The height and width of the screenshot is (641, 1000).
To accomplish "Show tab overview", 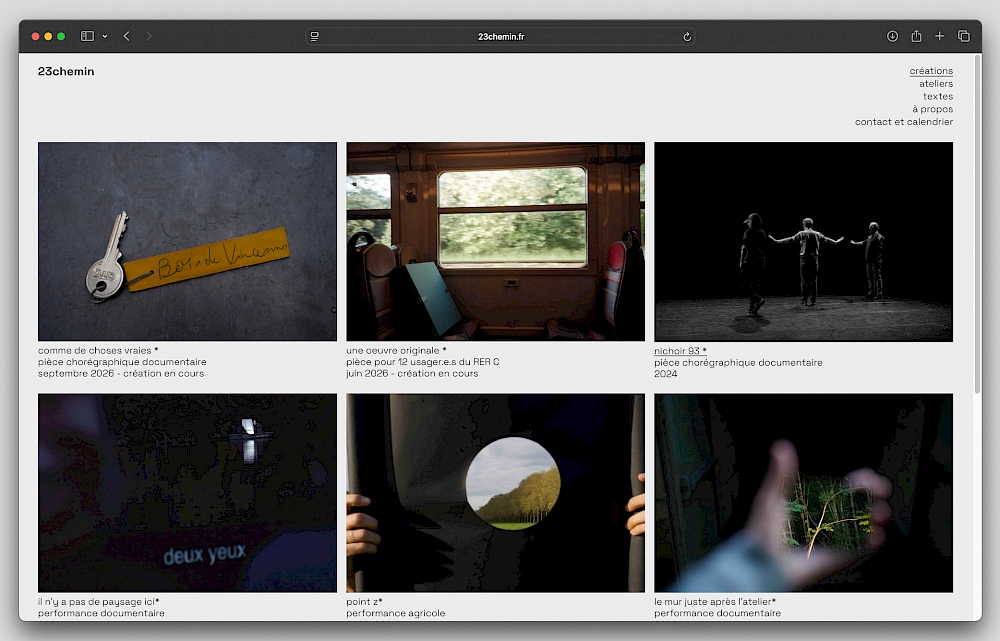I will point(964,36).
